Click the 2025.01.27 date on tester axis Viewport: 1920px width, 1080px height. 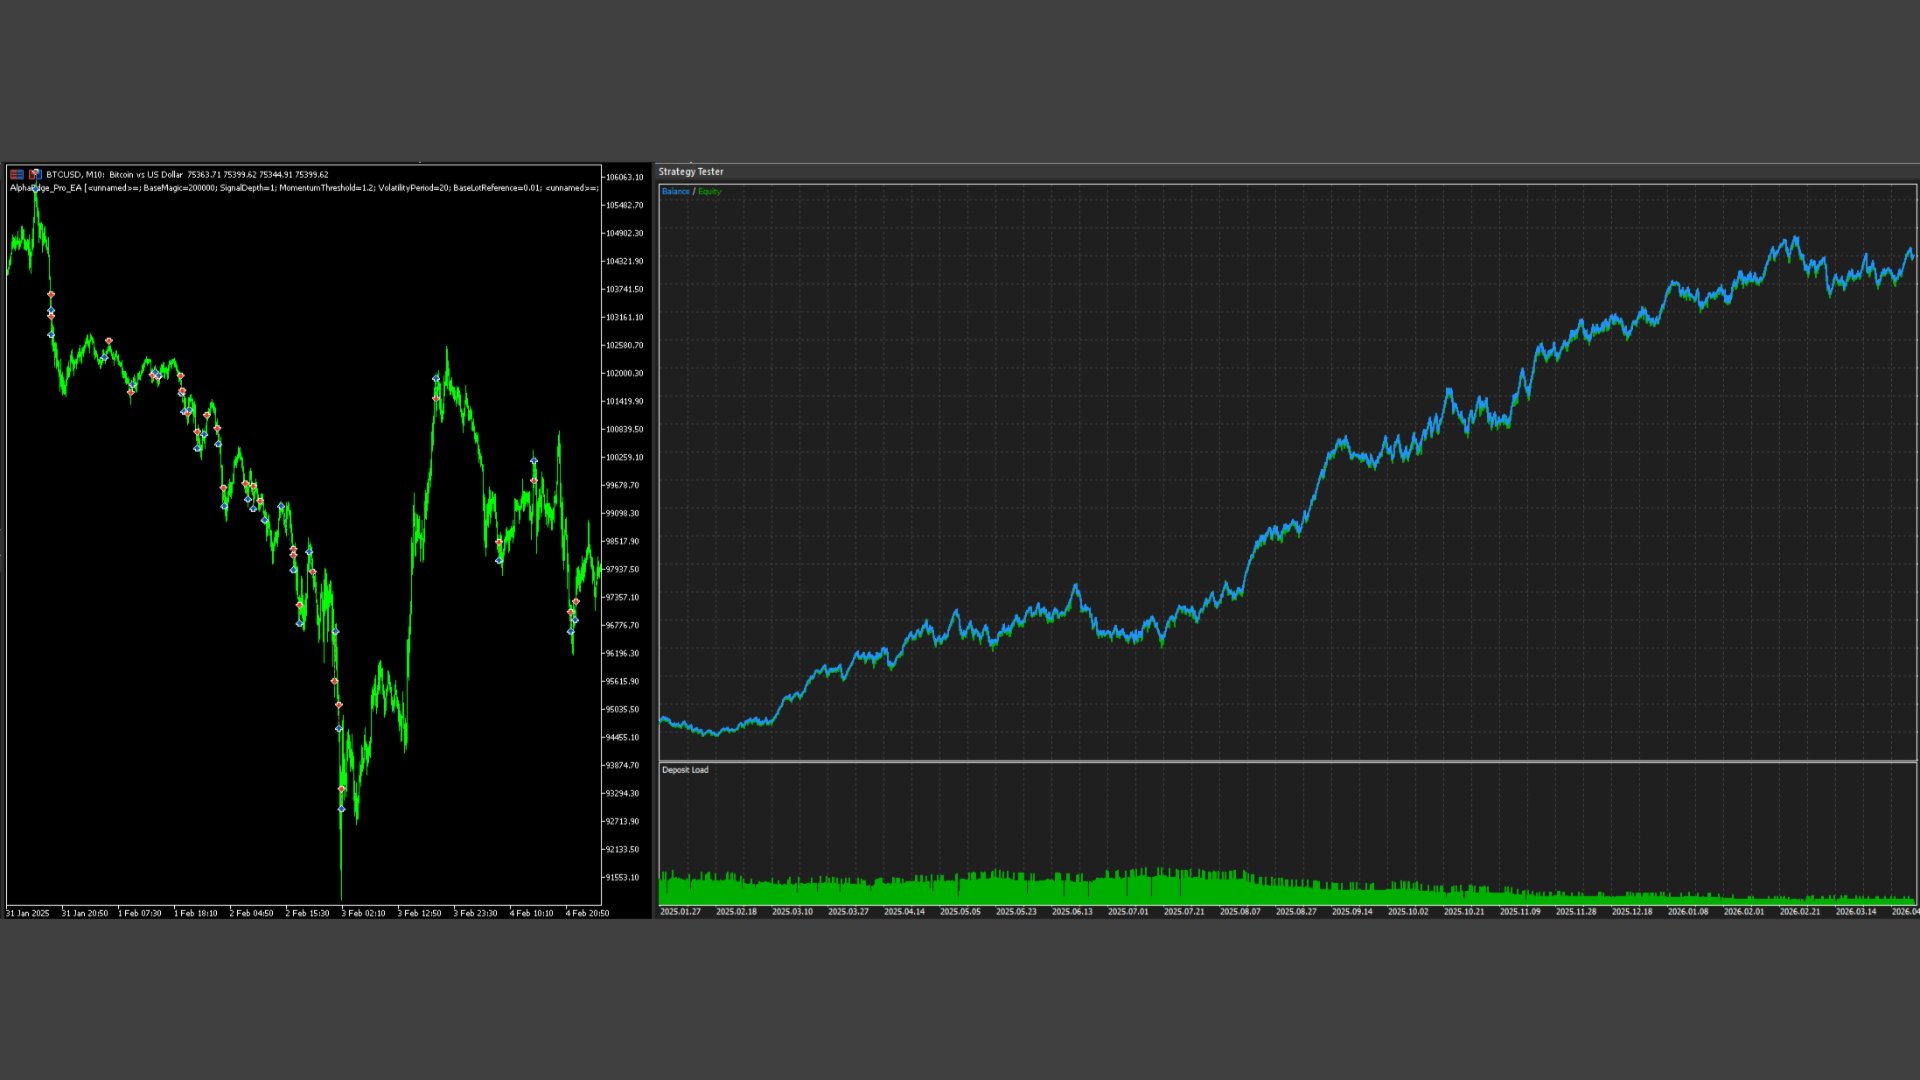coord(680,912)
